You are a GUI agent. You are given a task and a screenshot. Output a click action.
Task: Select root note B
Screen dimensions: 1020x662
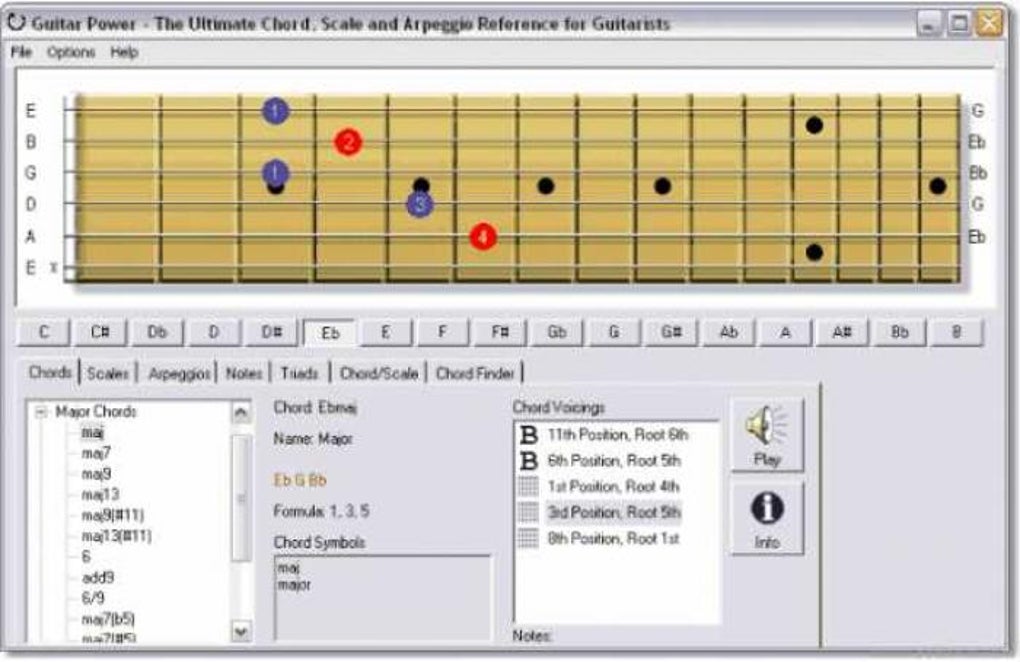click(x=956, y=332)
